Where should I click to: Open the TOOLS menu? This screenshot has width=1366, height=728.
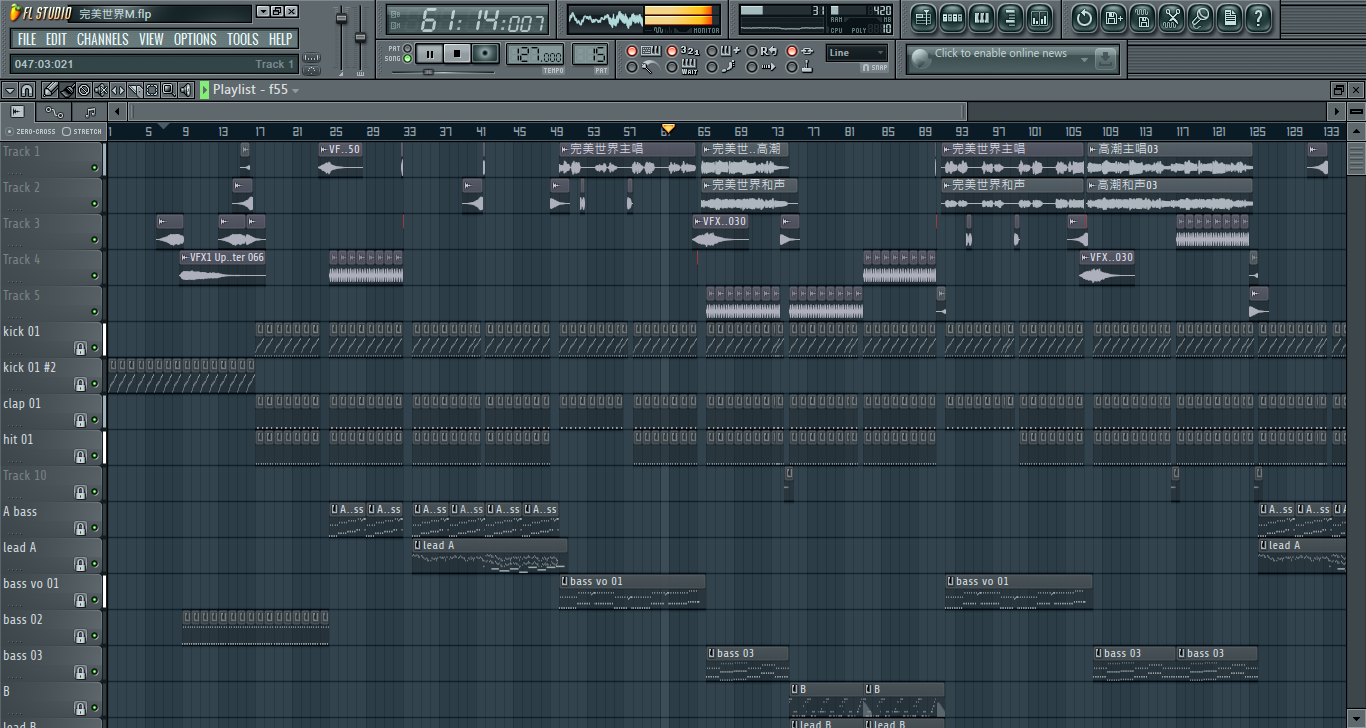click(x=242, y=39)
